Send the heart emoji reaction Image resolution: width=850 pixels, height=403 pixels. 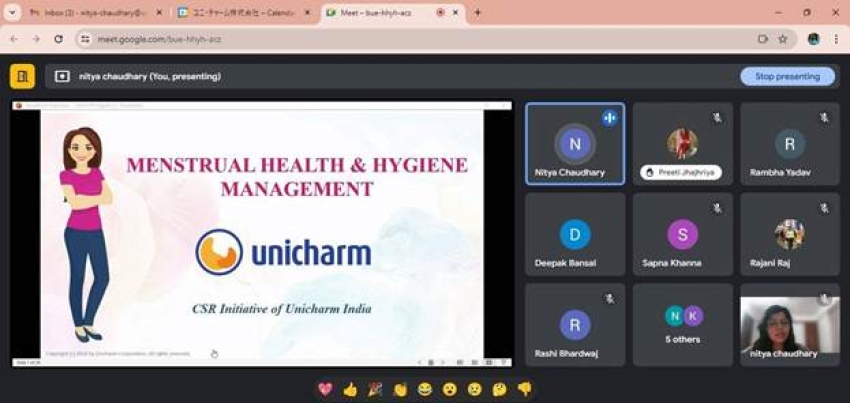[325, 389]
